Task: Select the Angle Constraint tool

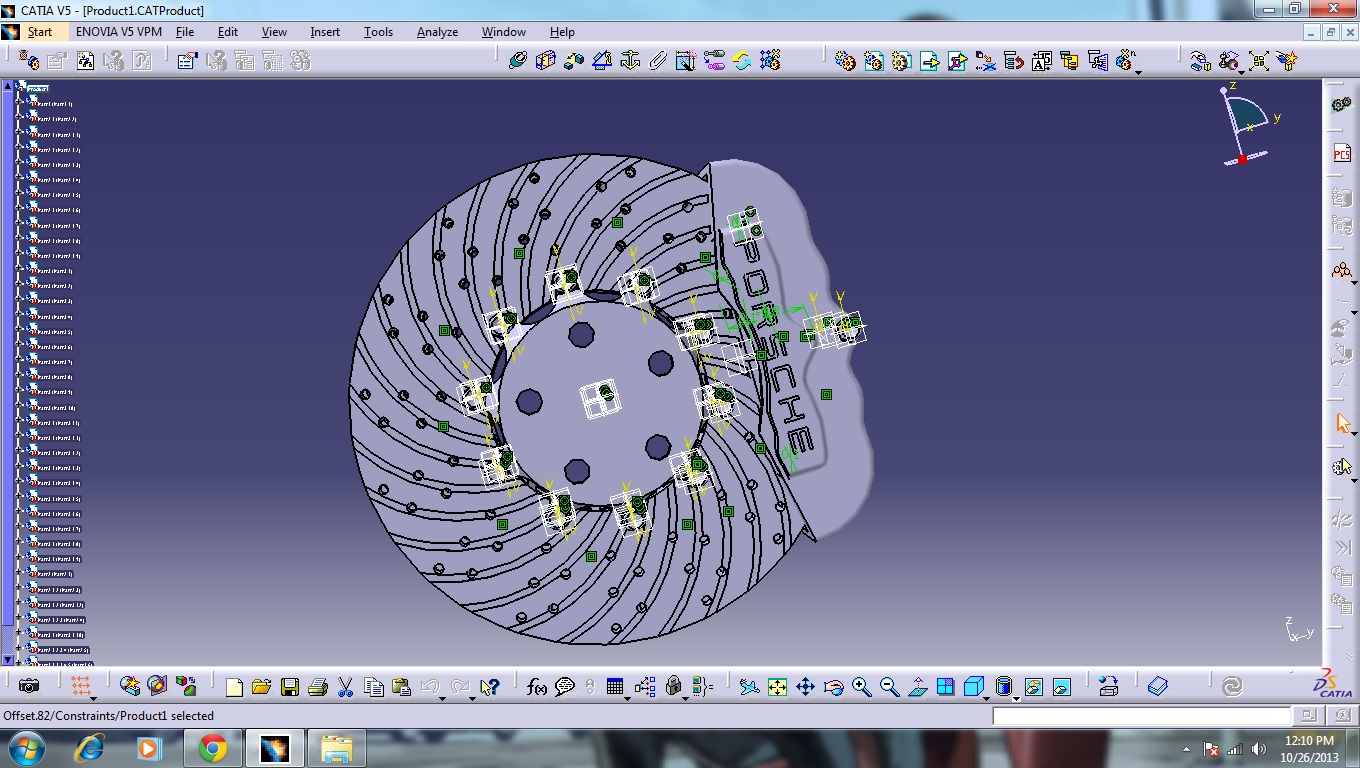Action: coord(601,61)
